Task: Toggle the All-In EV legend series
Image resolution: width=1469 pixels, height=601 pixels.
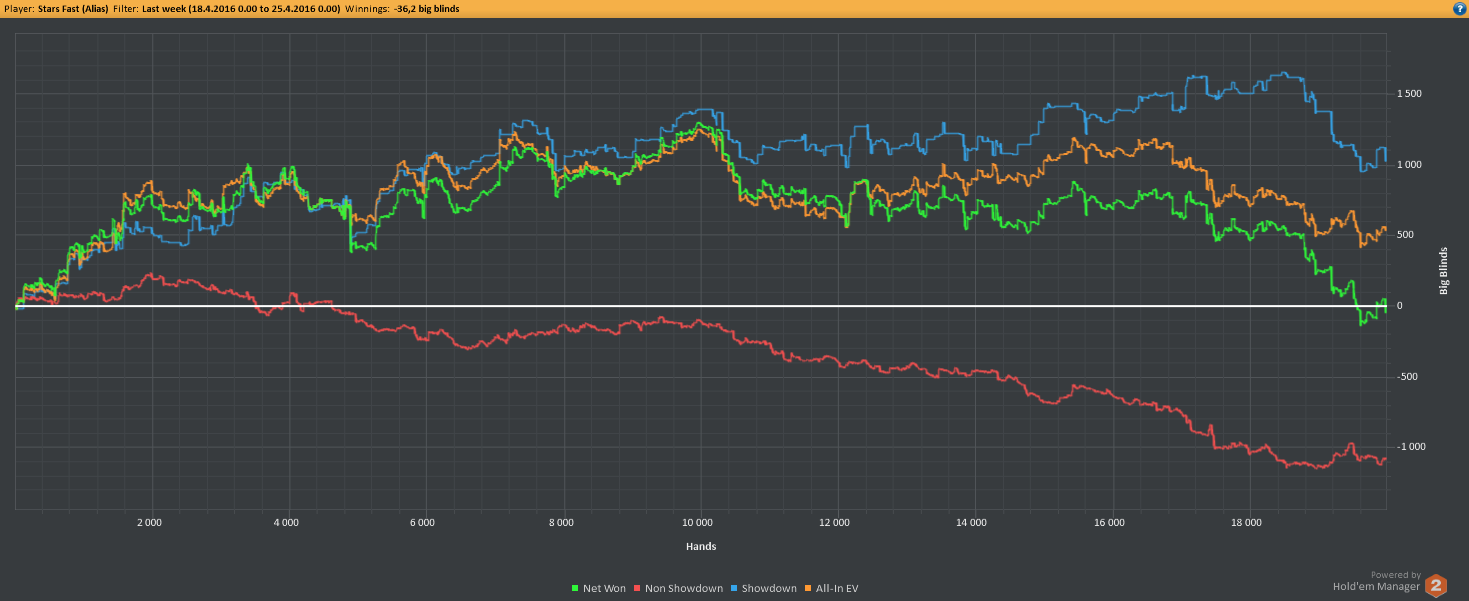Action: click(x=832, y=588)
